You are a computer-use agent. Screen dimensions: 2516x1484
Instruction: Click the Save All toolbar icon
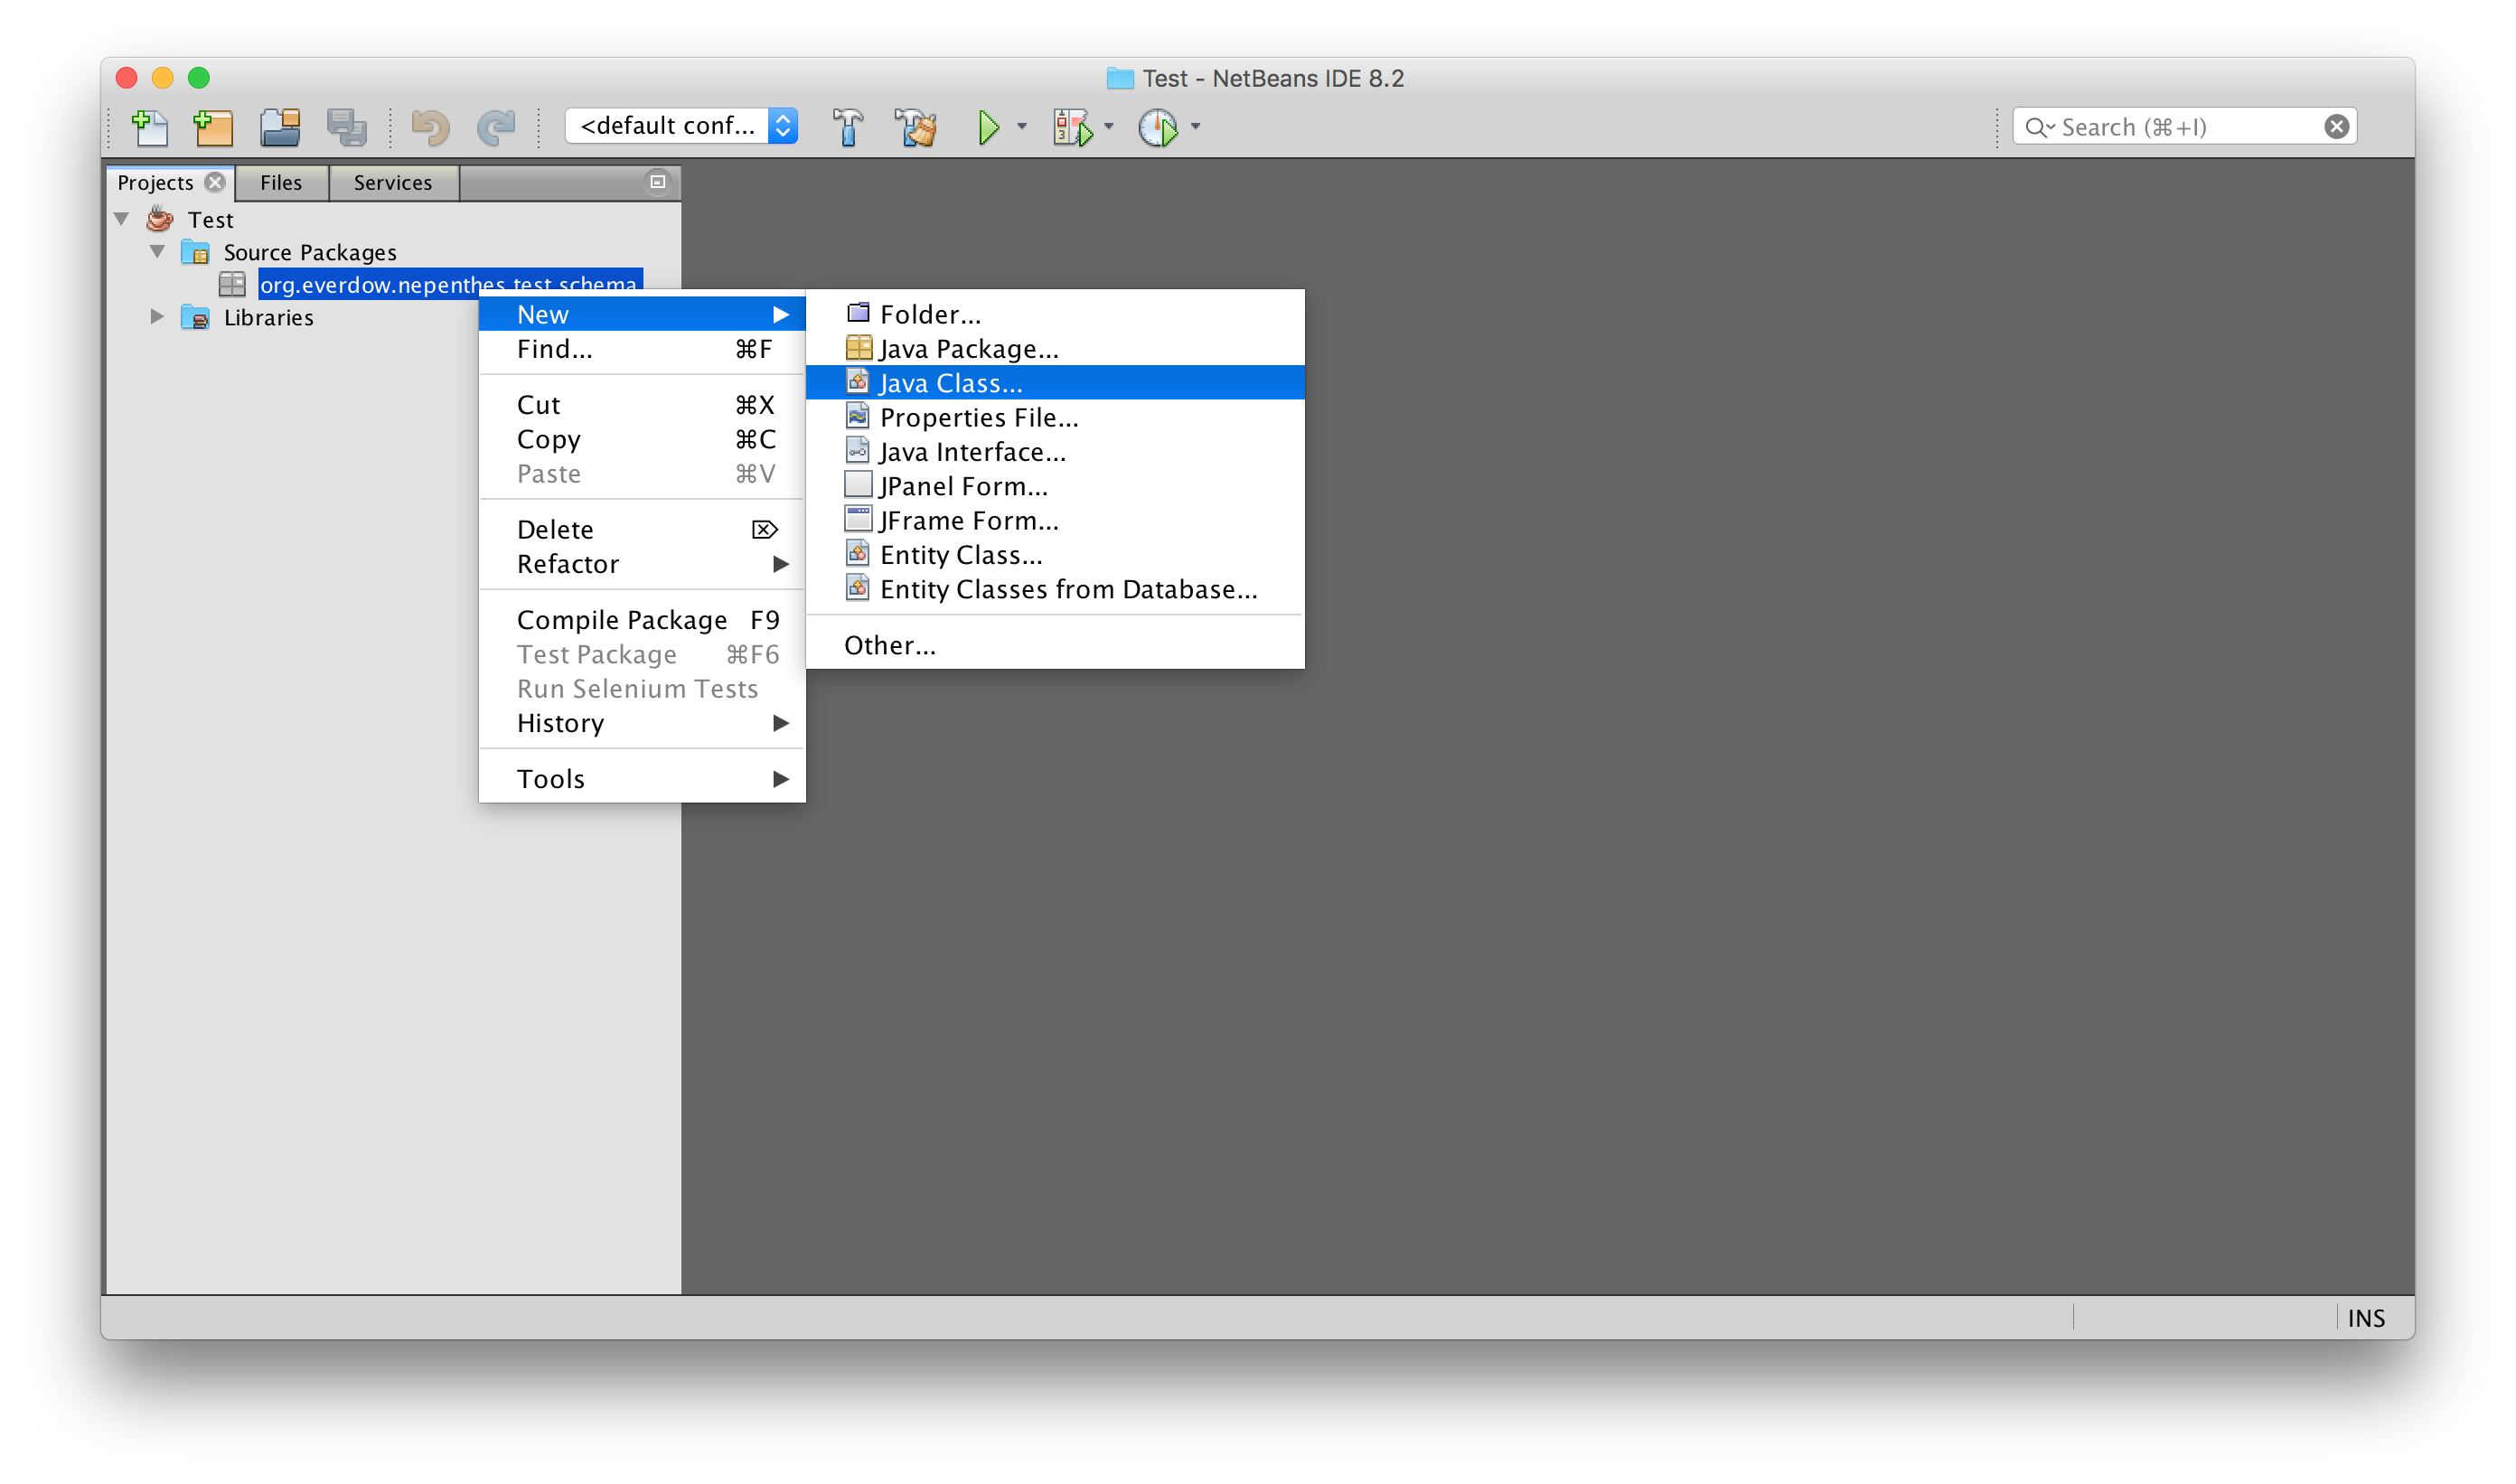(x=347, y=127)
